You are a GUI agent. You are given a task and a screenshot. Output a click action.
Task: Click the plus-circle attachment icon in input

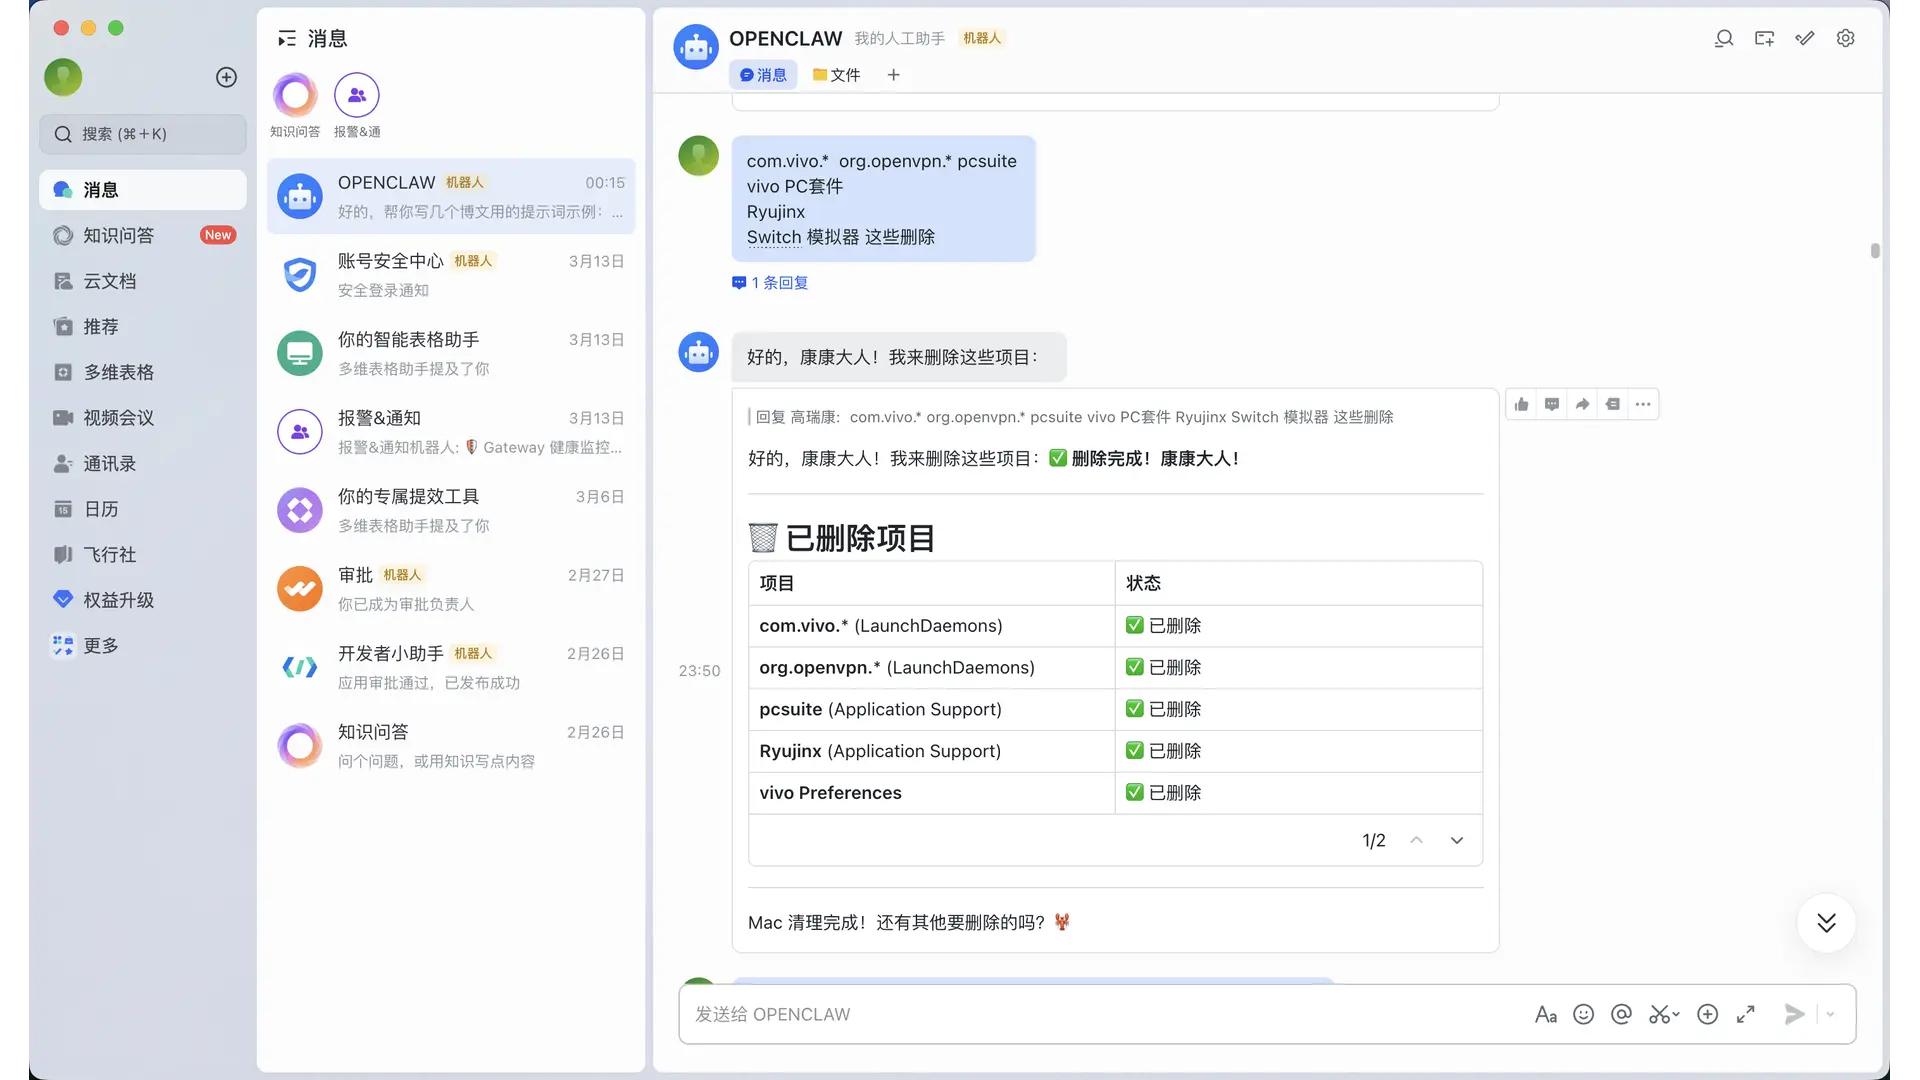[1707, 1014]
